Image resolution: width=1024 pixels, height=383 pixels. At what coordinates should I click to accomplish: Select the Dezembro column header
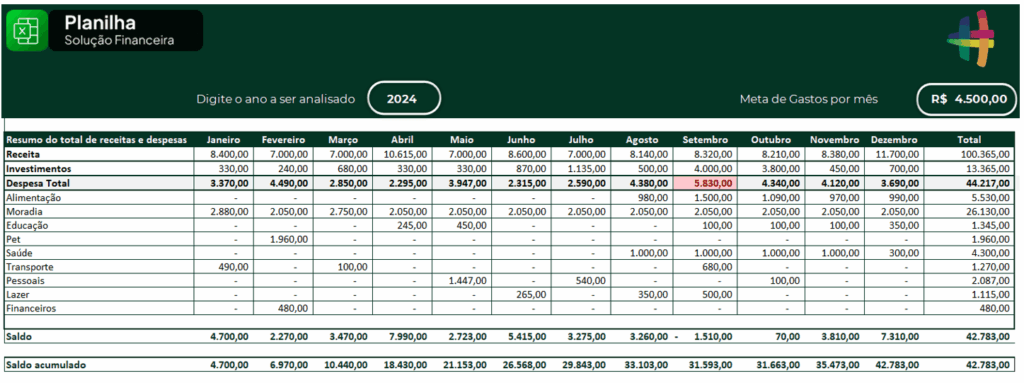894,140
